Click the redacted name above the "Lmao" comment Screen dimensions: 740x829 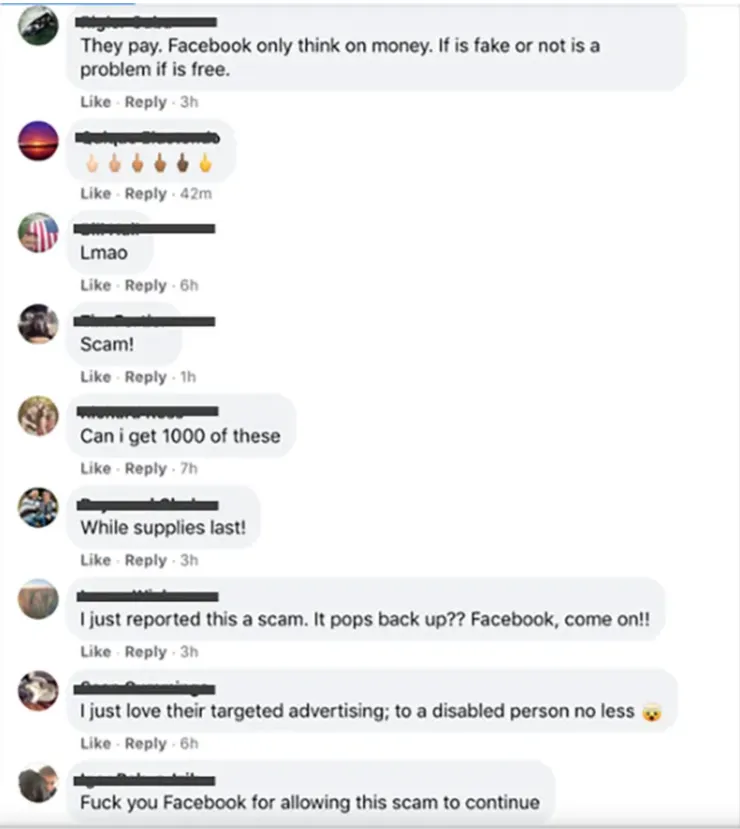144,229
